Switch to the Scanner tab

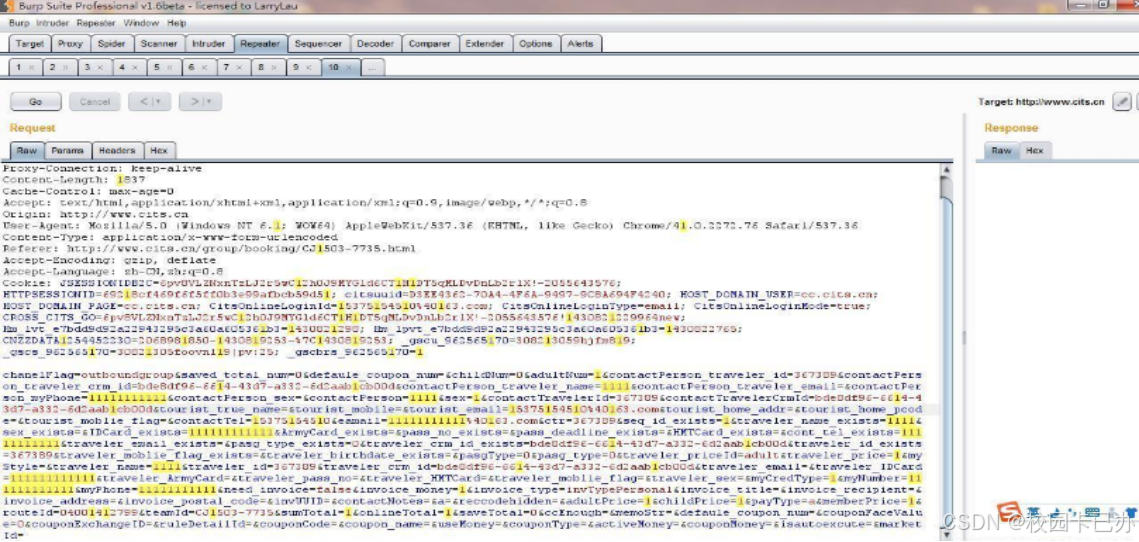tap(159, 44)
